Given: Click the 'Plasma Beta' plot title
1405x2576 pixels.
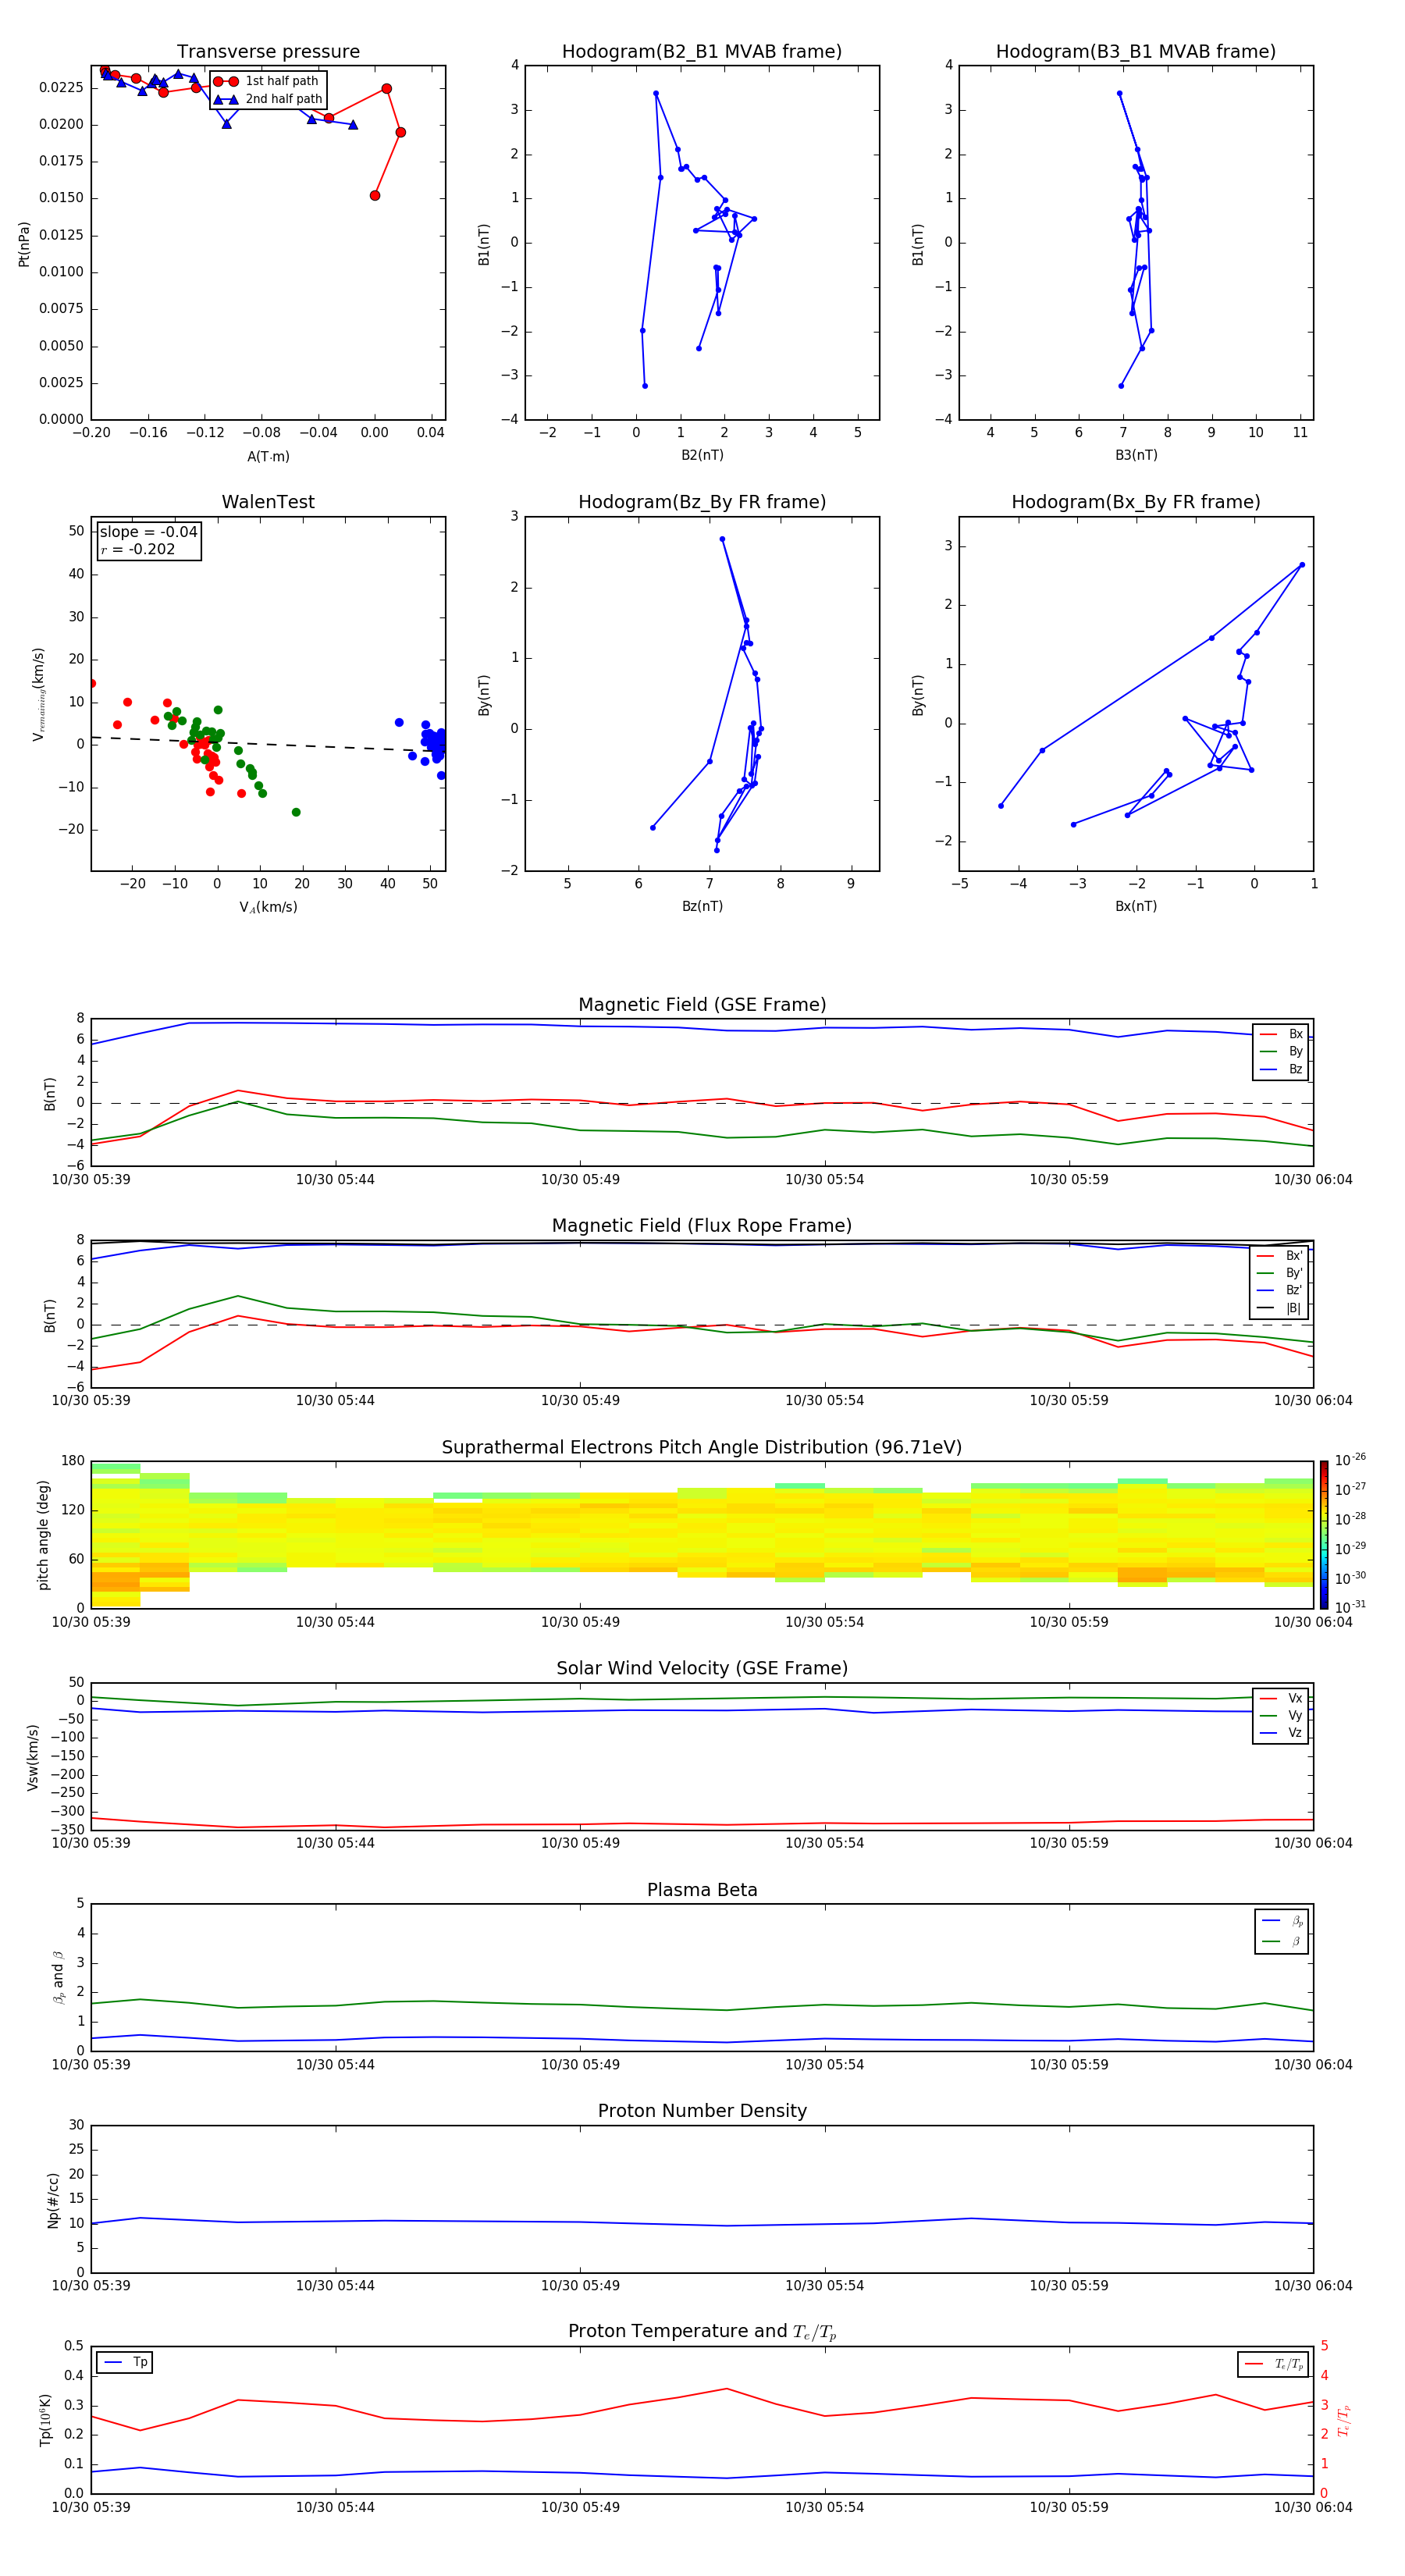Looking at the screenshot, I should pos(702,1891).
